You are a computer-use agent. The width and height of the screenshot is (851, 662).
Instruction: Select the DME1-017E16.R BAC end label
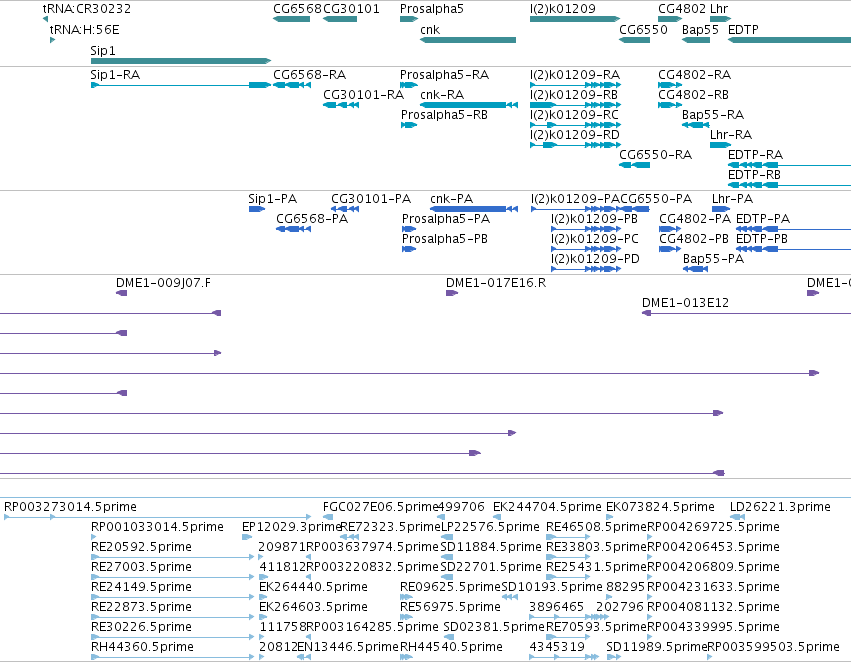click(x=496, y=283)
